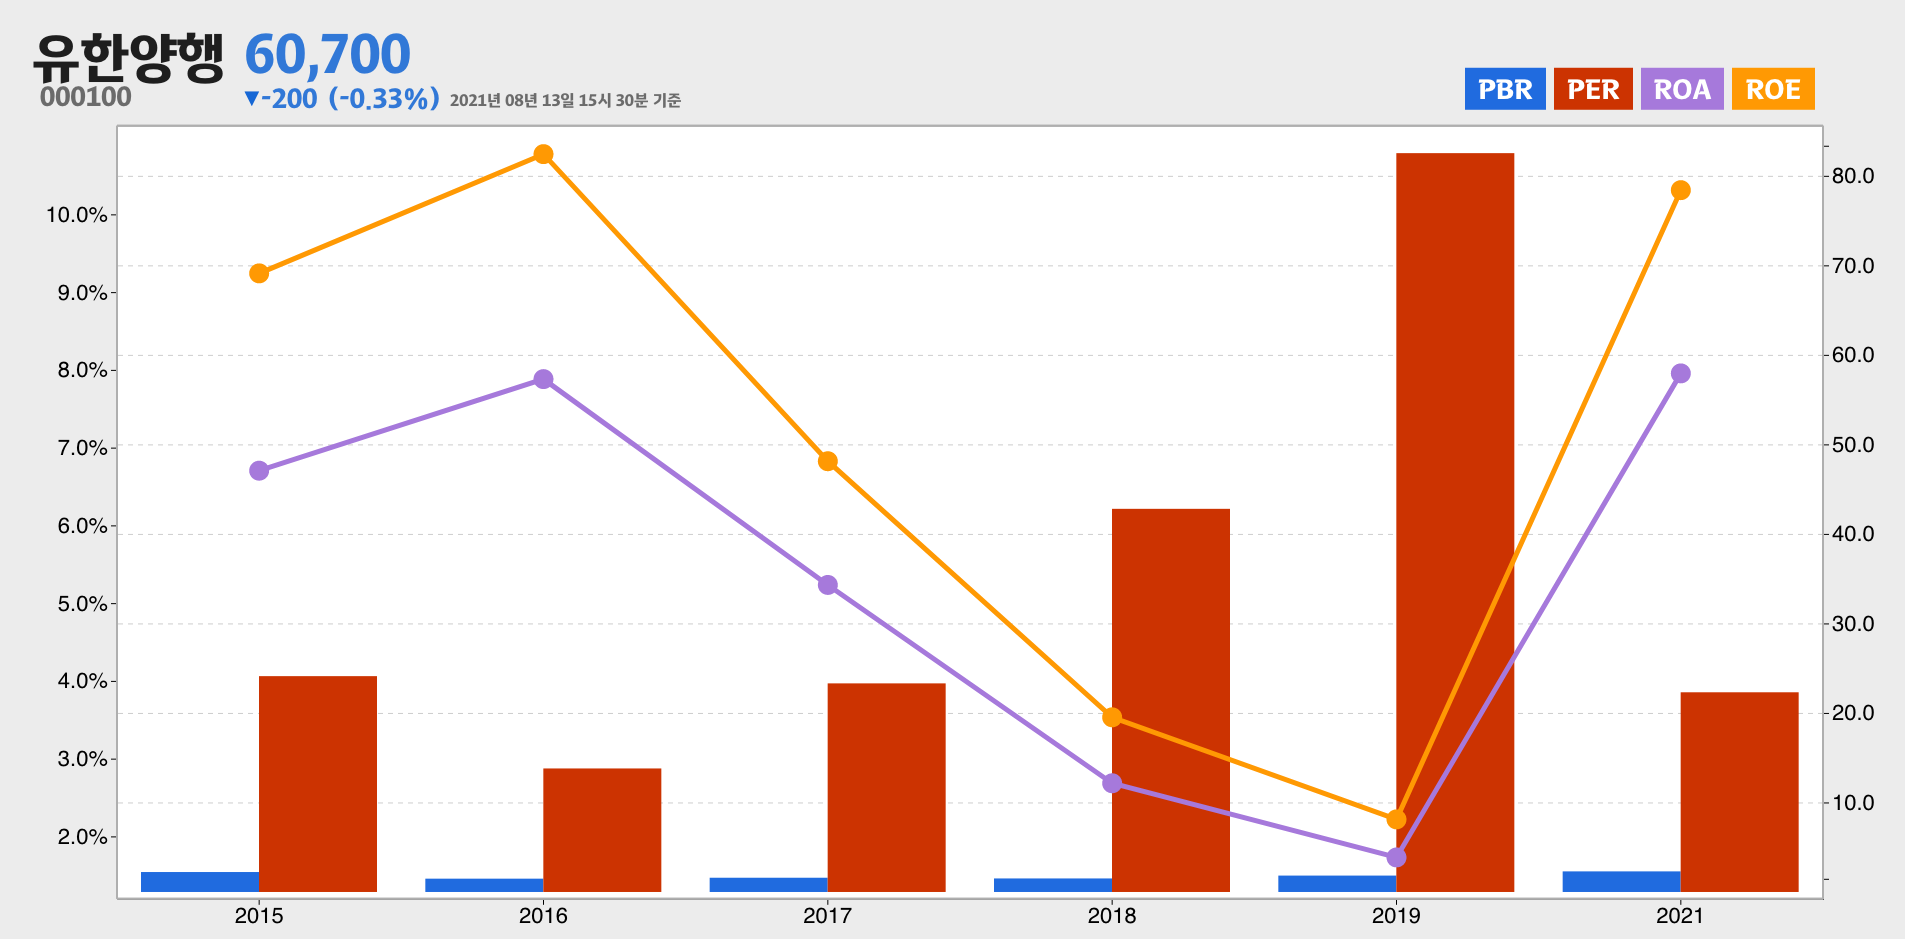Click the 2021 blue PBR bar
Screen dimensions: 1920x939
pos(1622,881)
